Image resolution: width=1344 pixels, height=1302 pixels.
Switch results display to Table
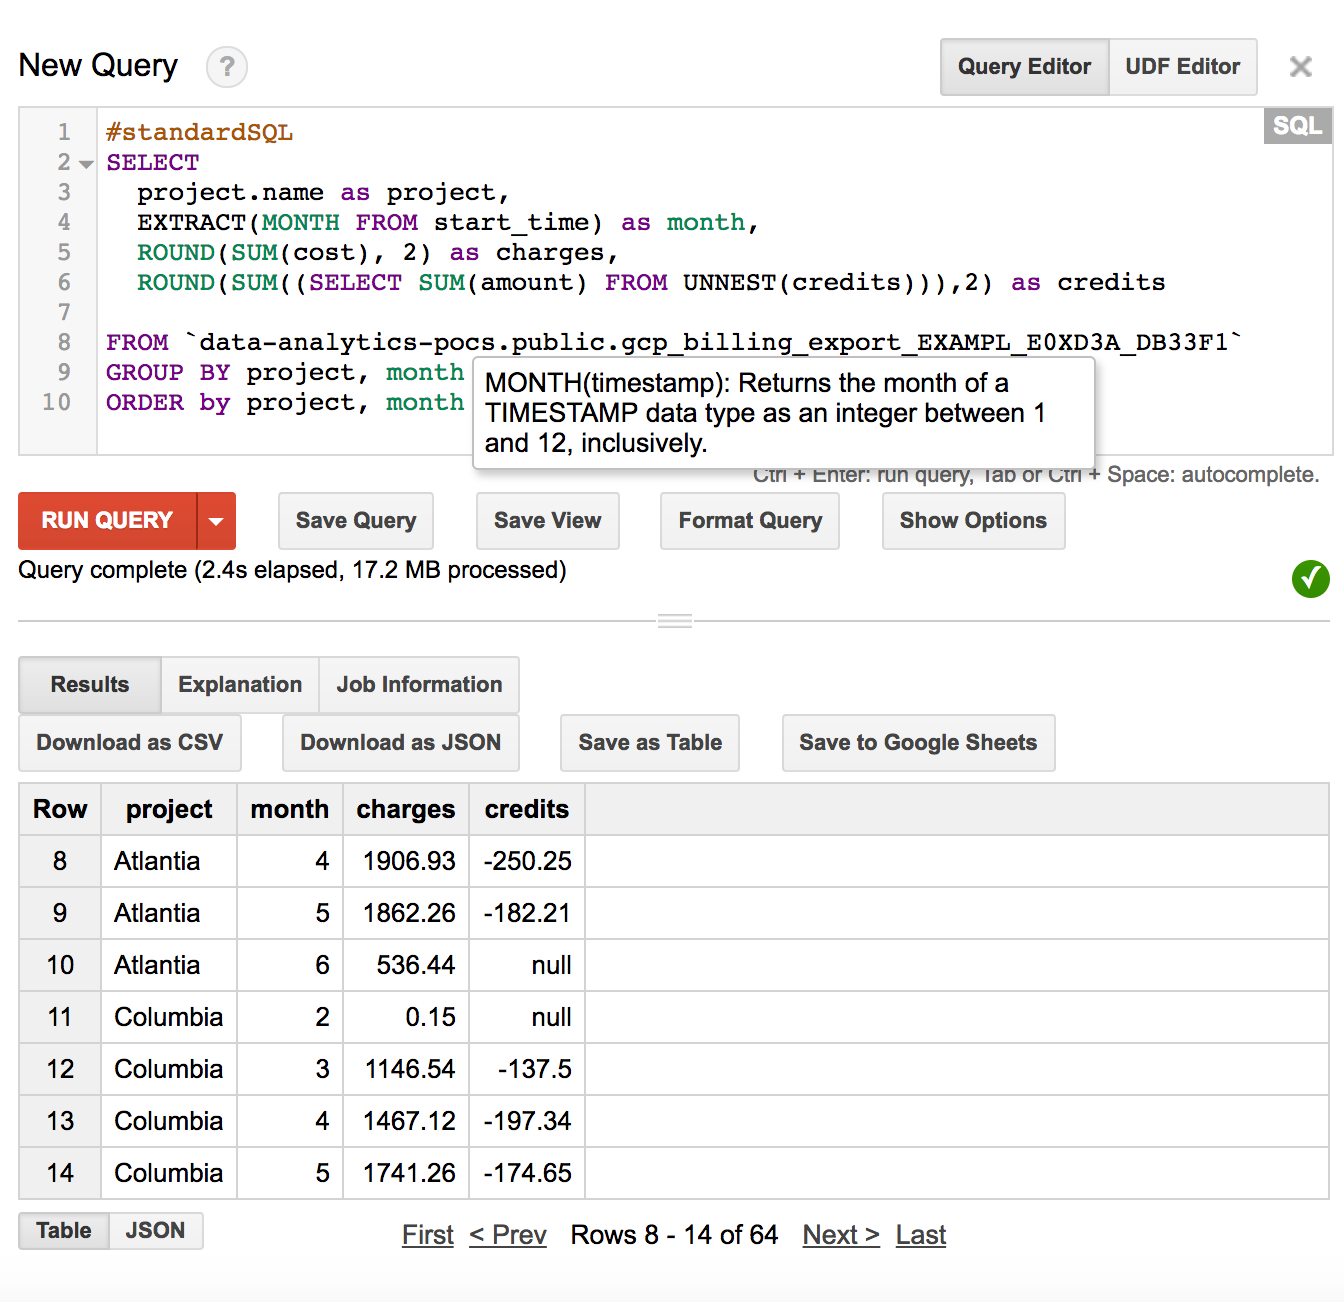pyautogui.click(x=63, y=1230)
